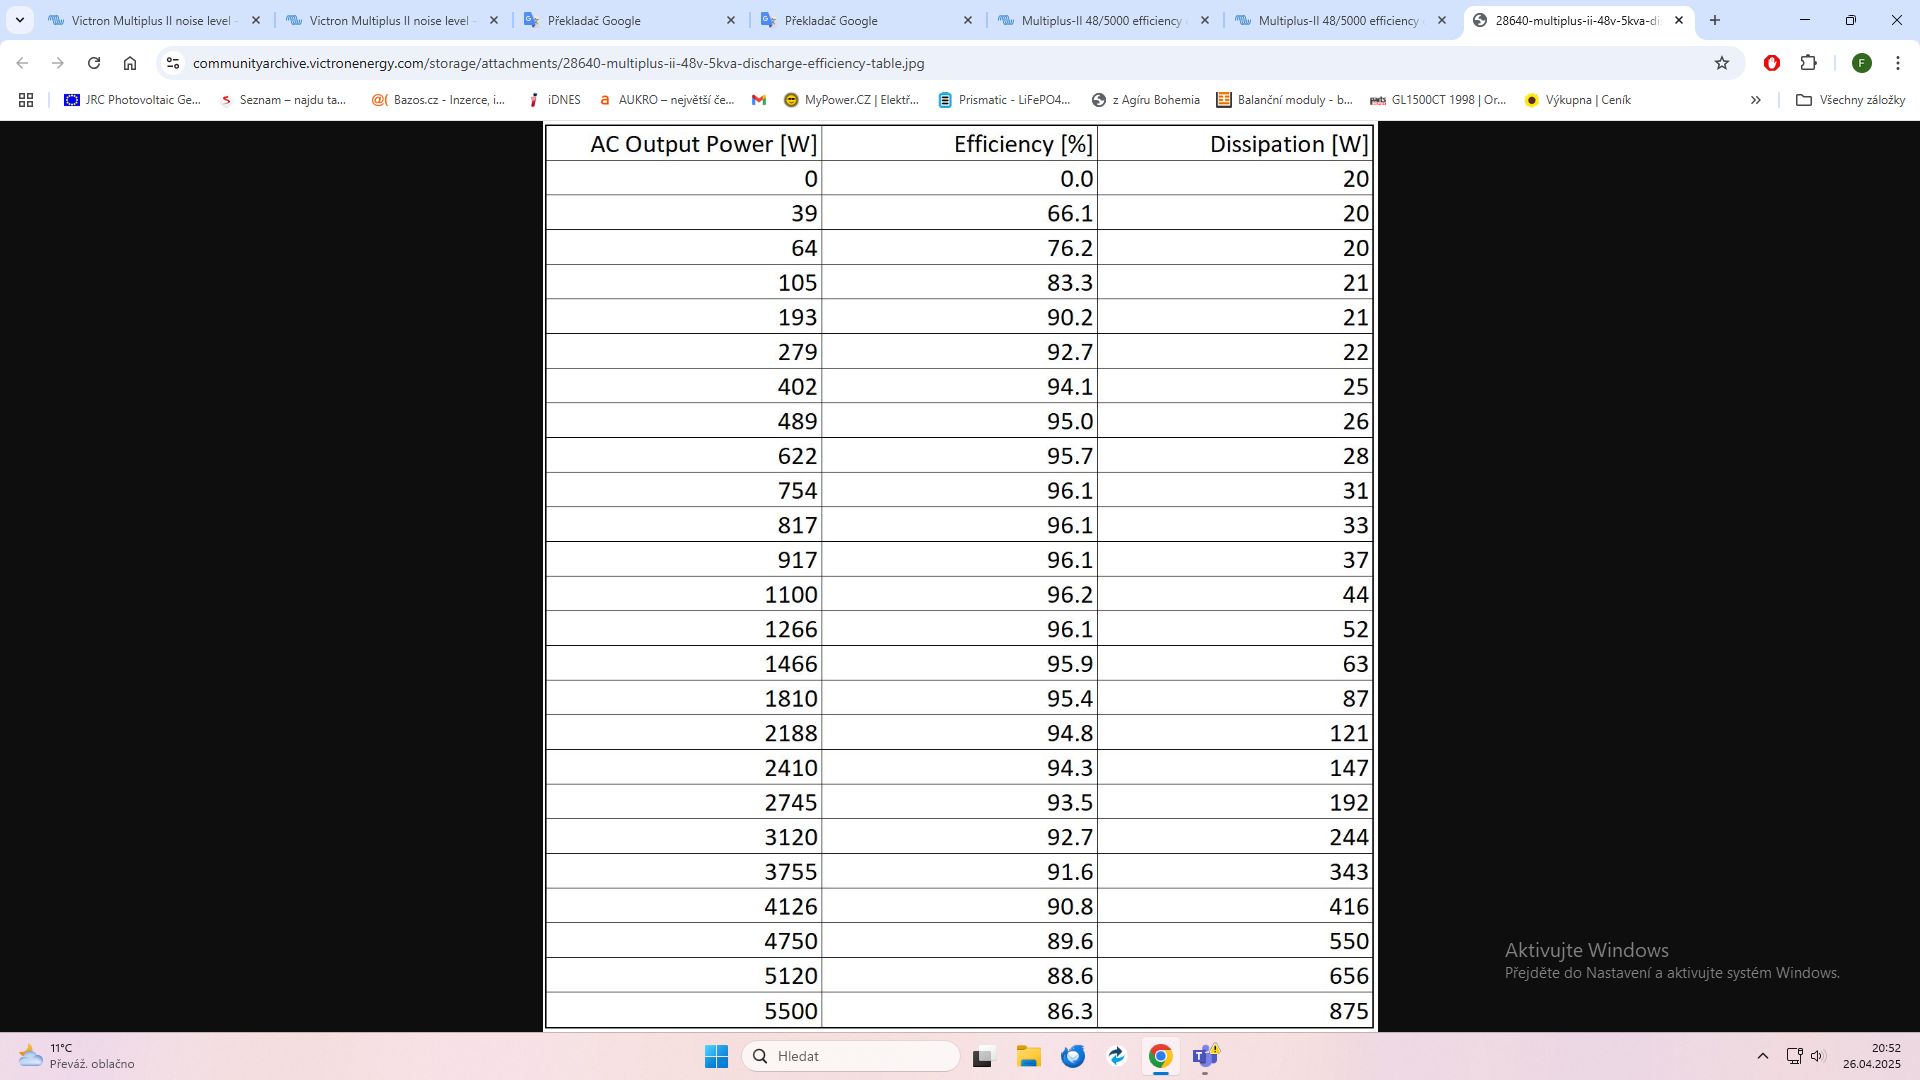Reload the current page
1920x1080 pixels.
pos(94,63)
